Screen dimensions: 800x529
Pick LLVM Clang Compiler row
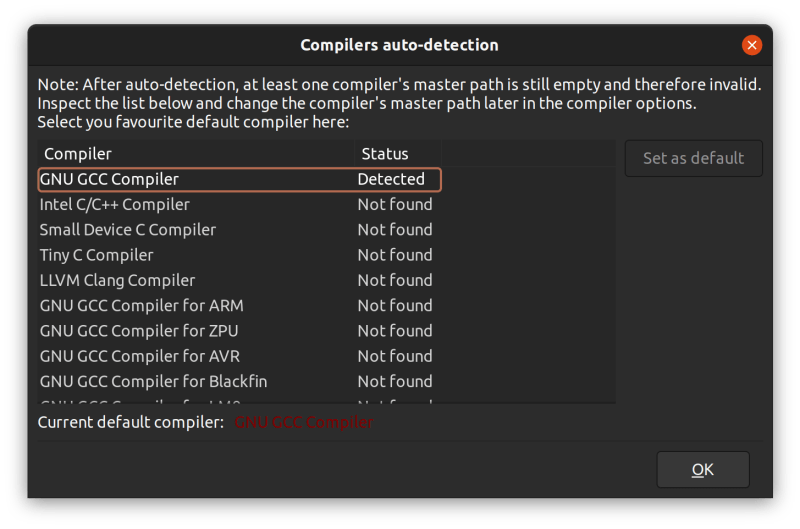tap(117, 281)
